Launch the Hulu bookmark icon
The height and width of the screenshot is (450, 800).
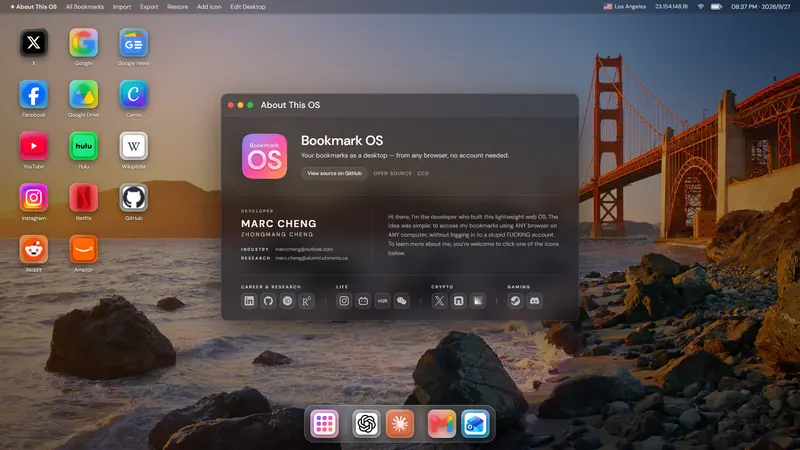[x=84, y=146]
